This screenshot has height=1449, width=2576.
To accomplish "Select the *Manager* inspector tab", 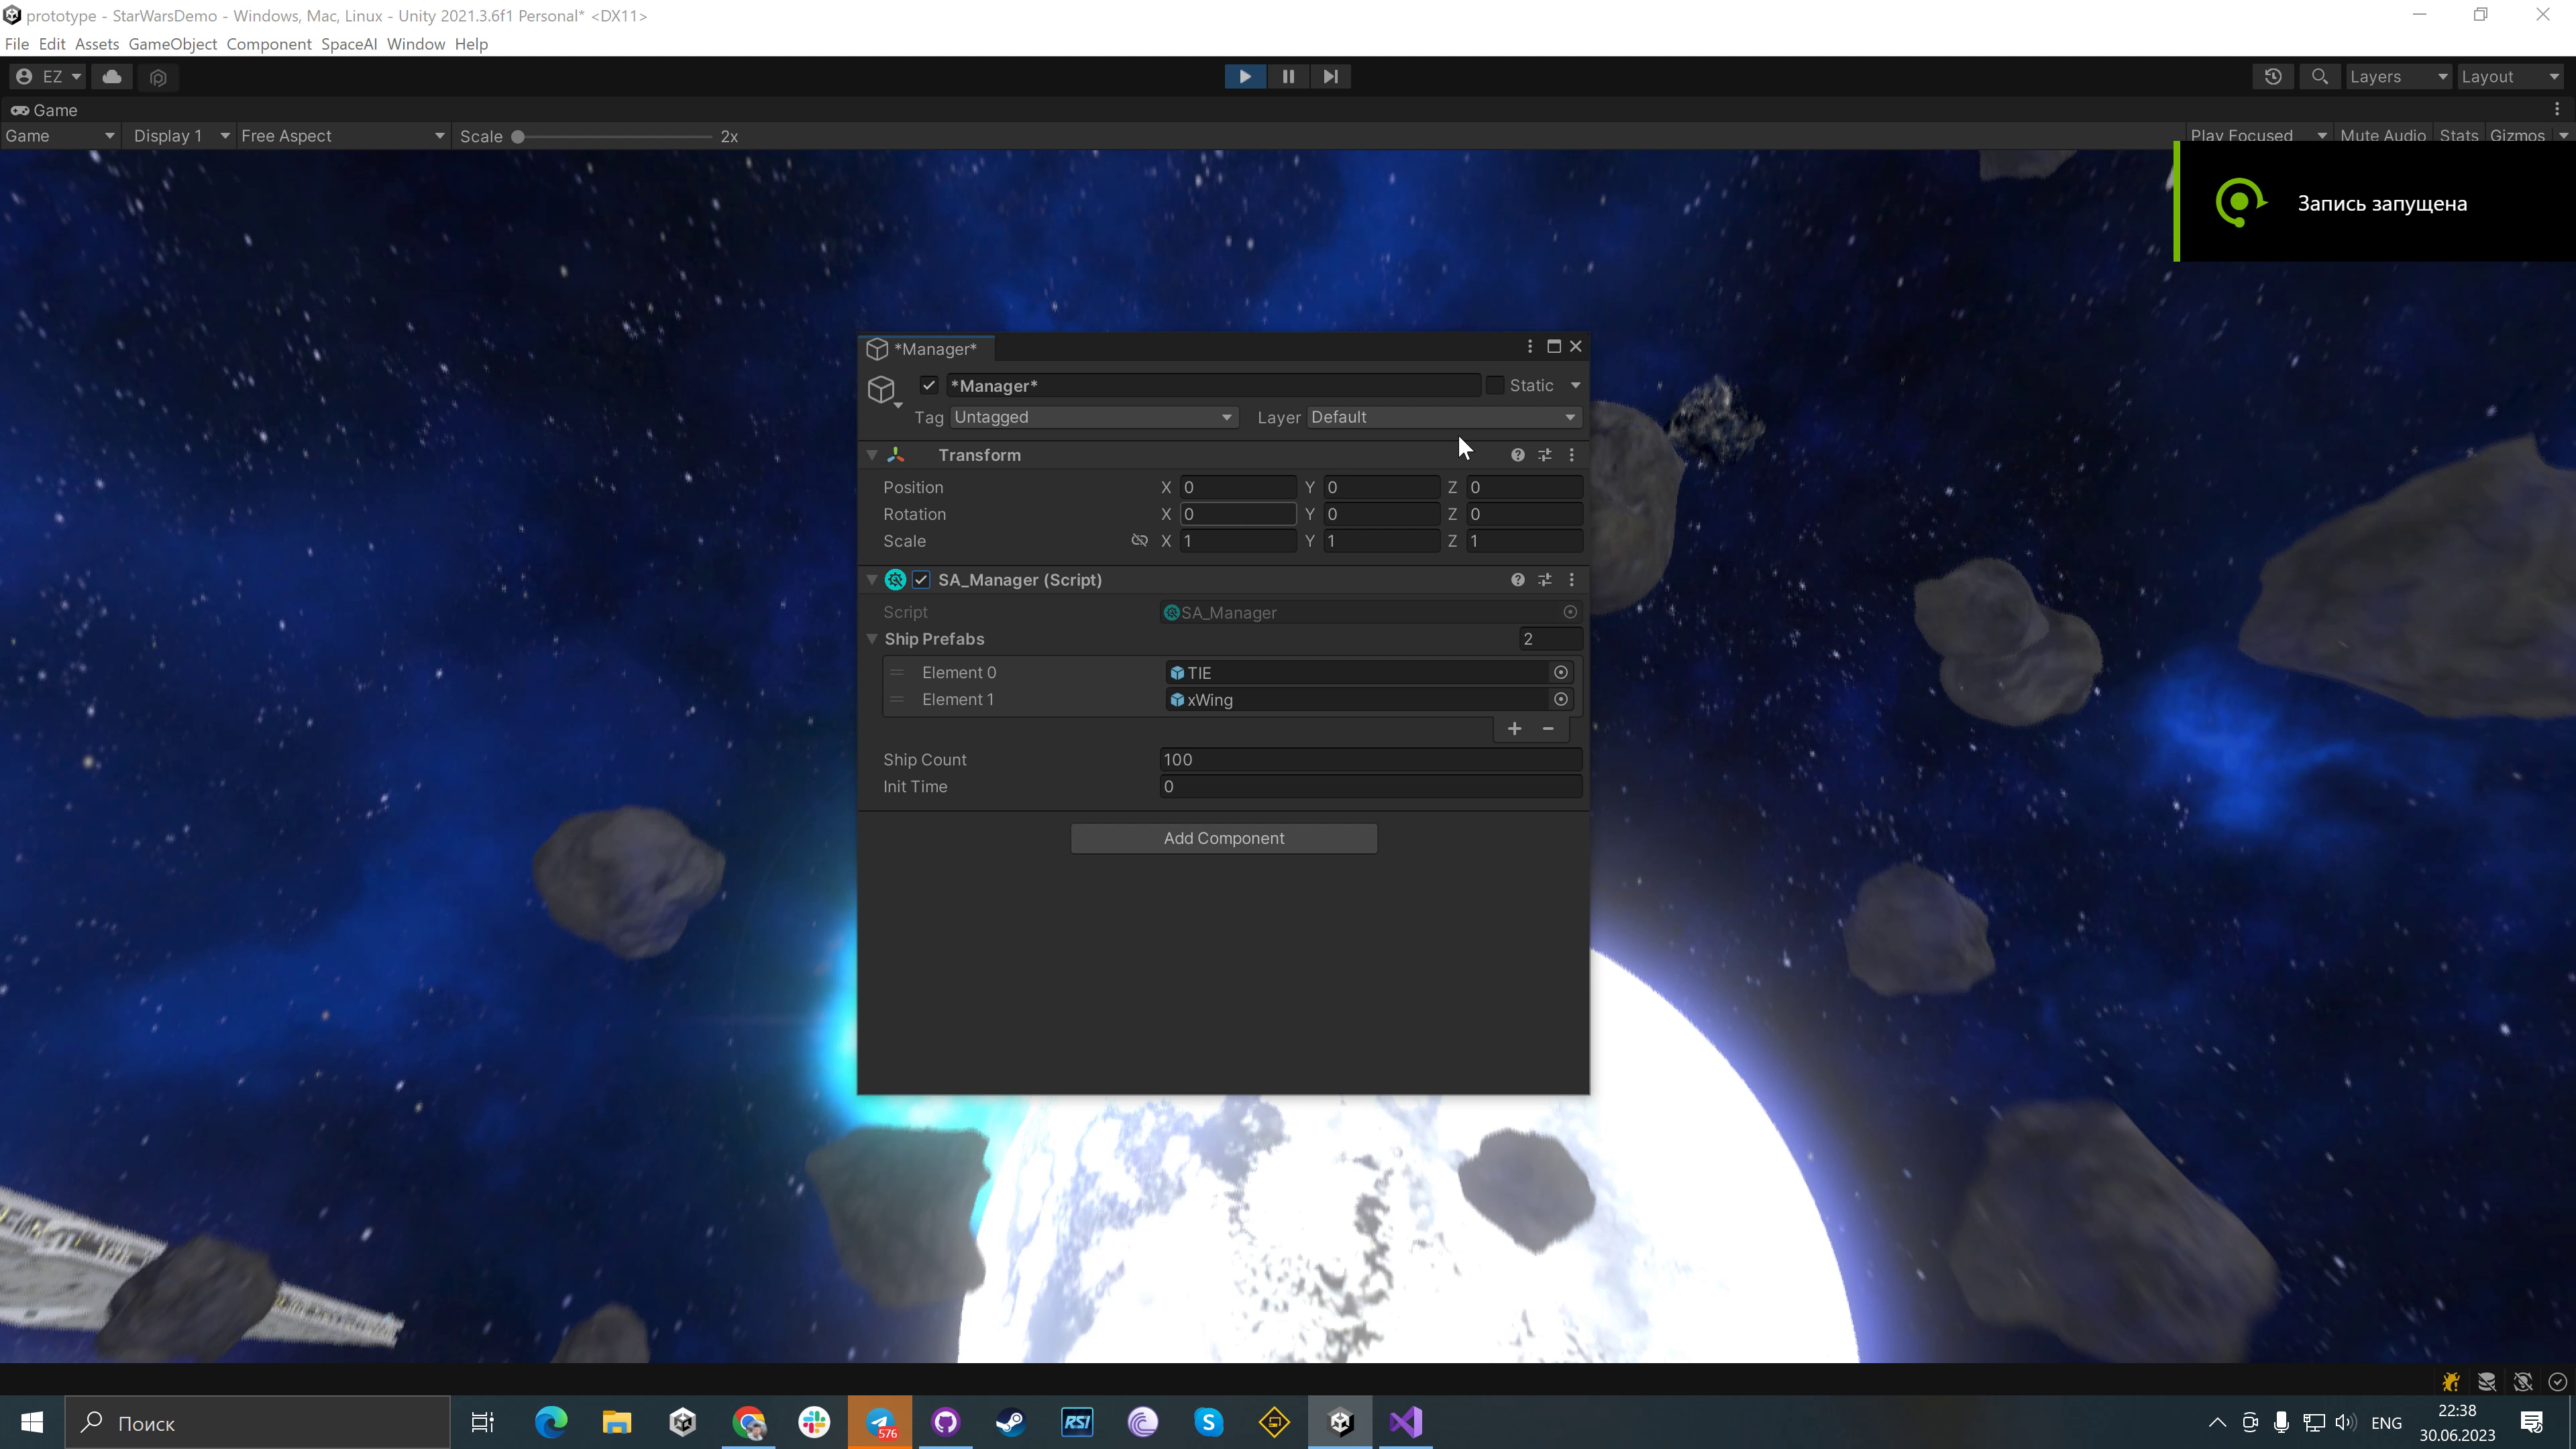I will pos(925,349).
